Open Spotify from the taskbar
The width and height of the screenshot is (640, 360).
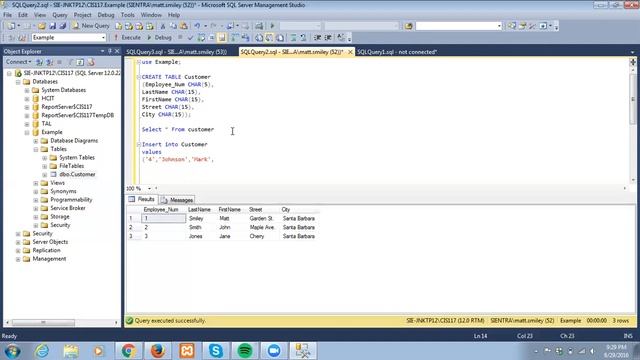[x=245, y=351]
